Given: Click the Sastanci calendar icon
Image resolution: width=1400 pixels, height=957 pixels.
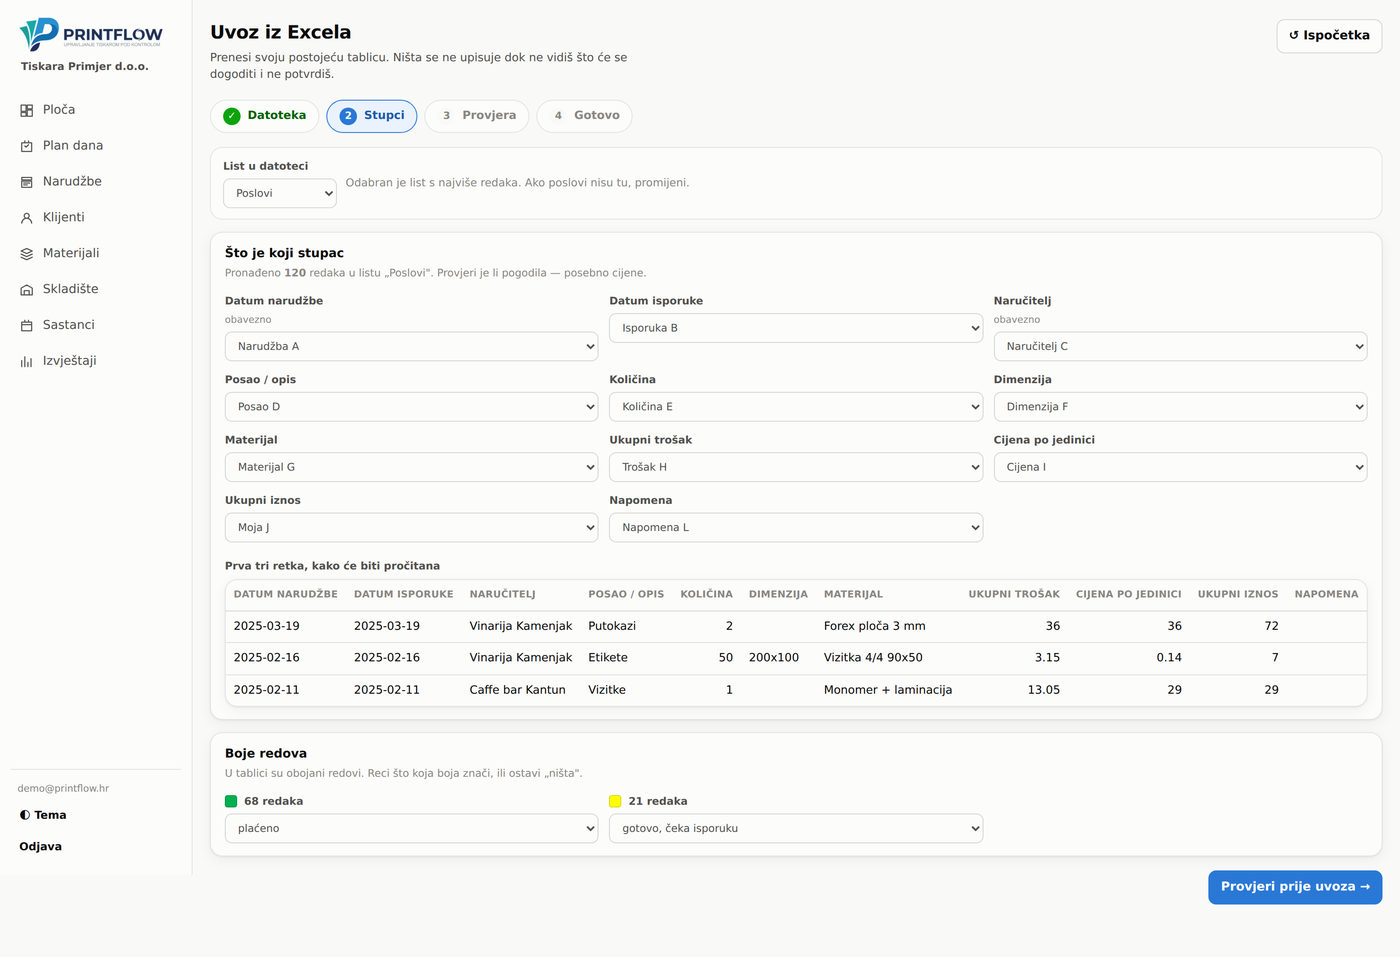Looking at the screenshot, I should (x=27, y=326).
